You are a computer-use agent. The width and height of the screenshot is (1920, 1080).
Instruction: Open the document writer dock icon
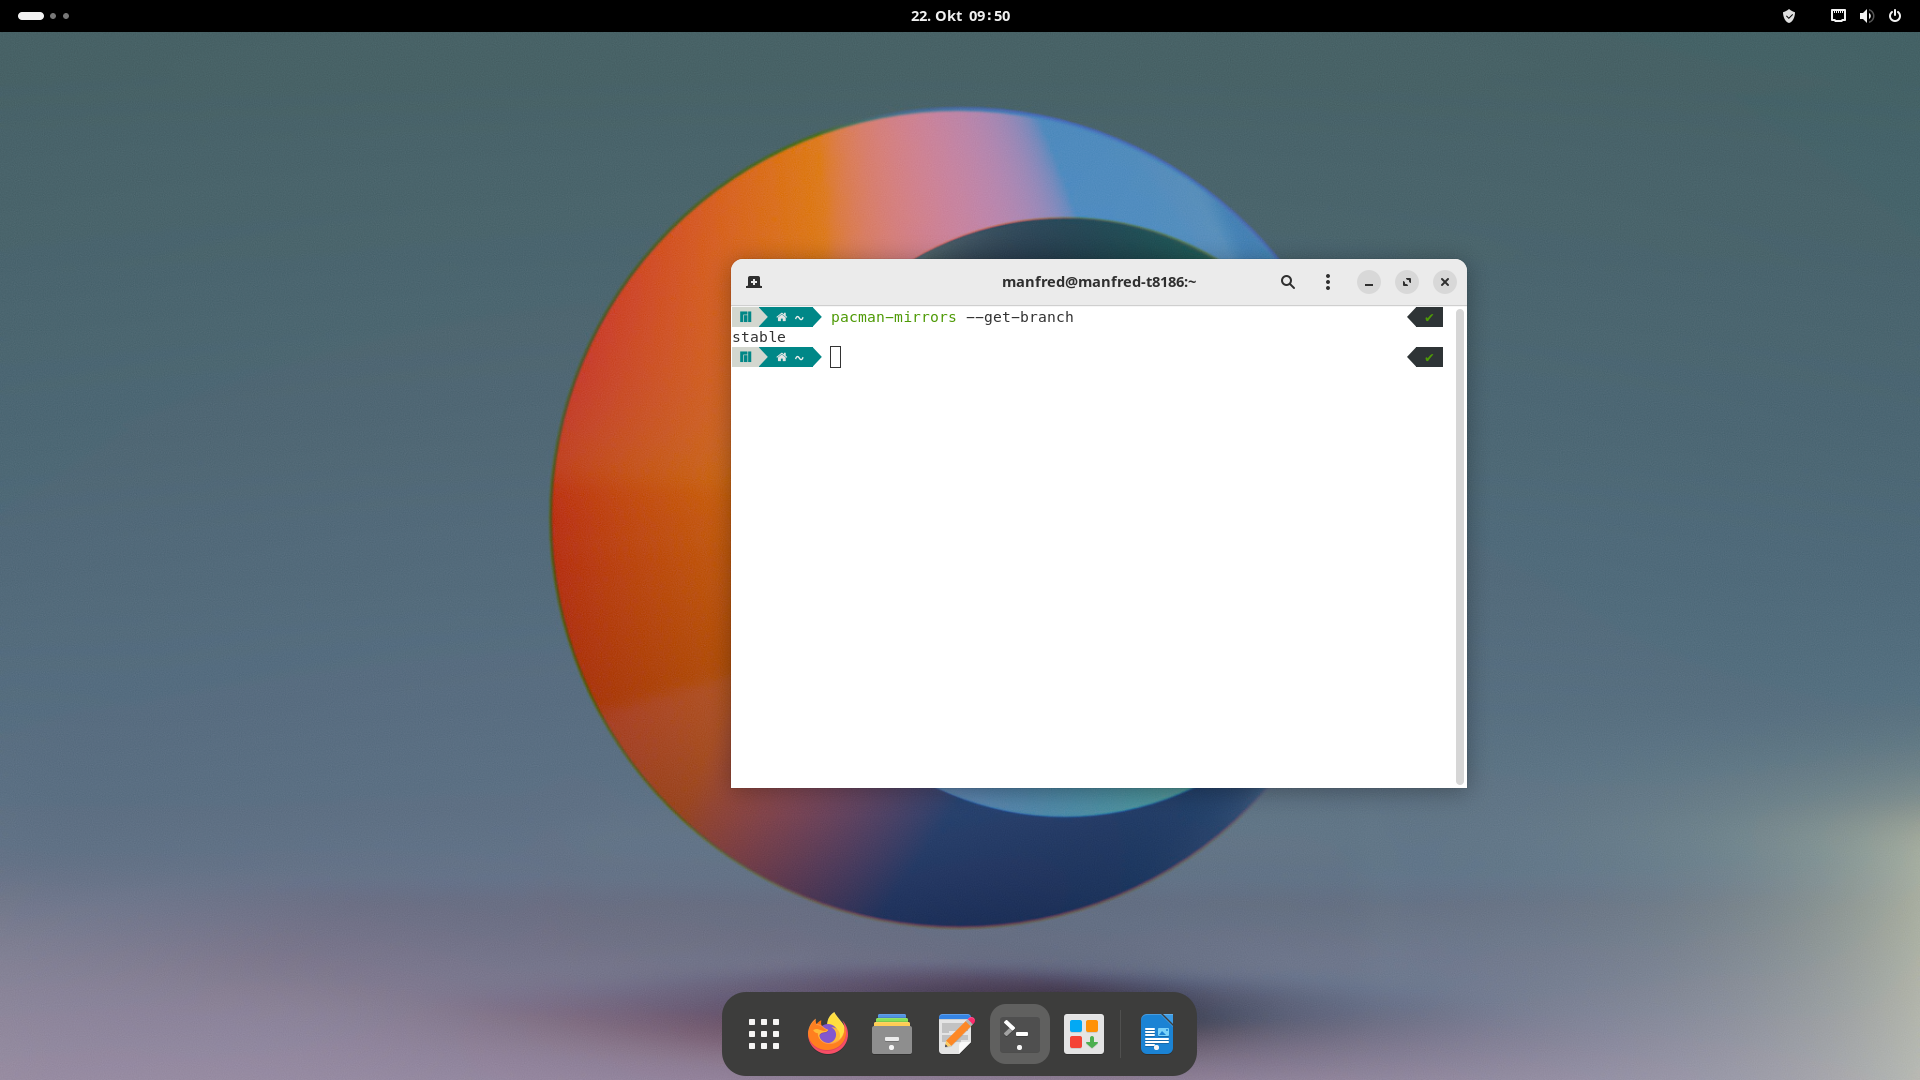1157,1034
